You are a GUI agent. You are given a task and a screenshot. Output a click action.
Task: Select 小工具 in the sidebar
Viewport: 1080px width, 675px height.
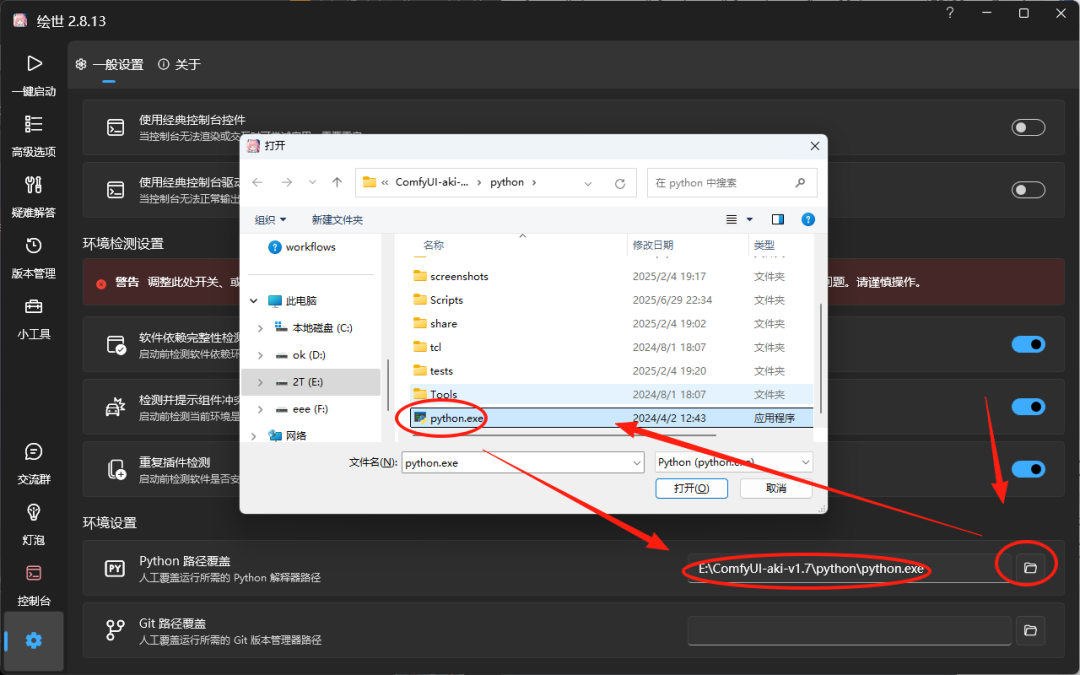tap(33, 320)
